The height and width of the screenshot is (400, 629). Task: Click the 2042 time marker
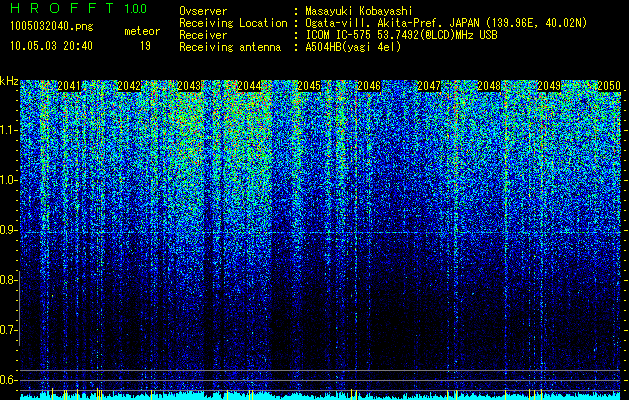pos(129,86)
